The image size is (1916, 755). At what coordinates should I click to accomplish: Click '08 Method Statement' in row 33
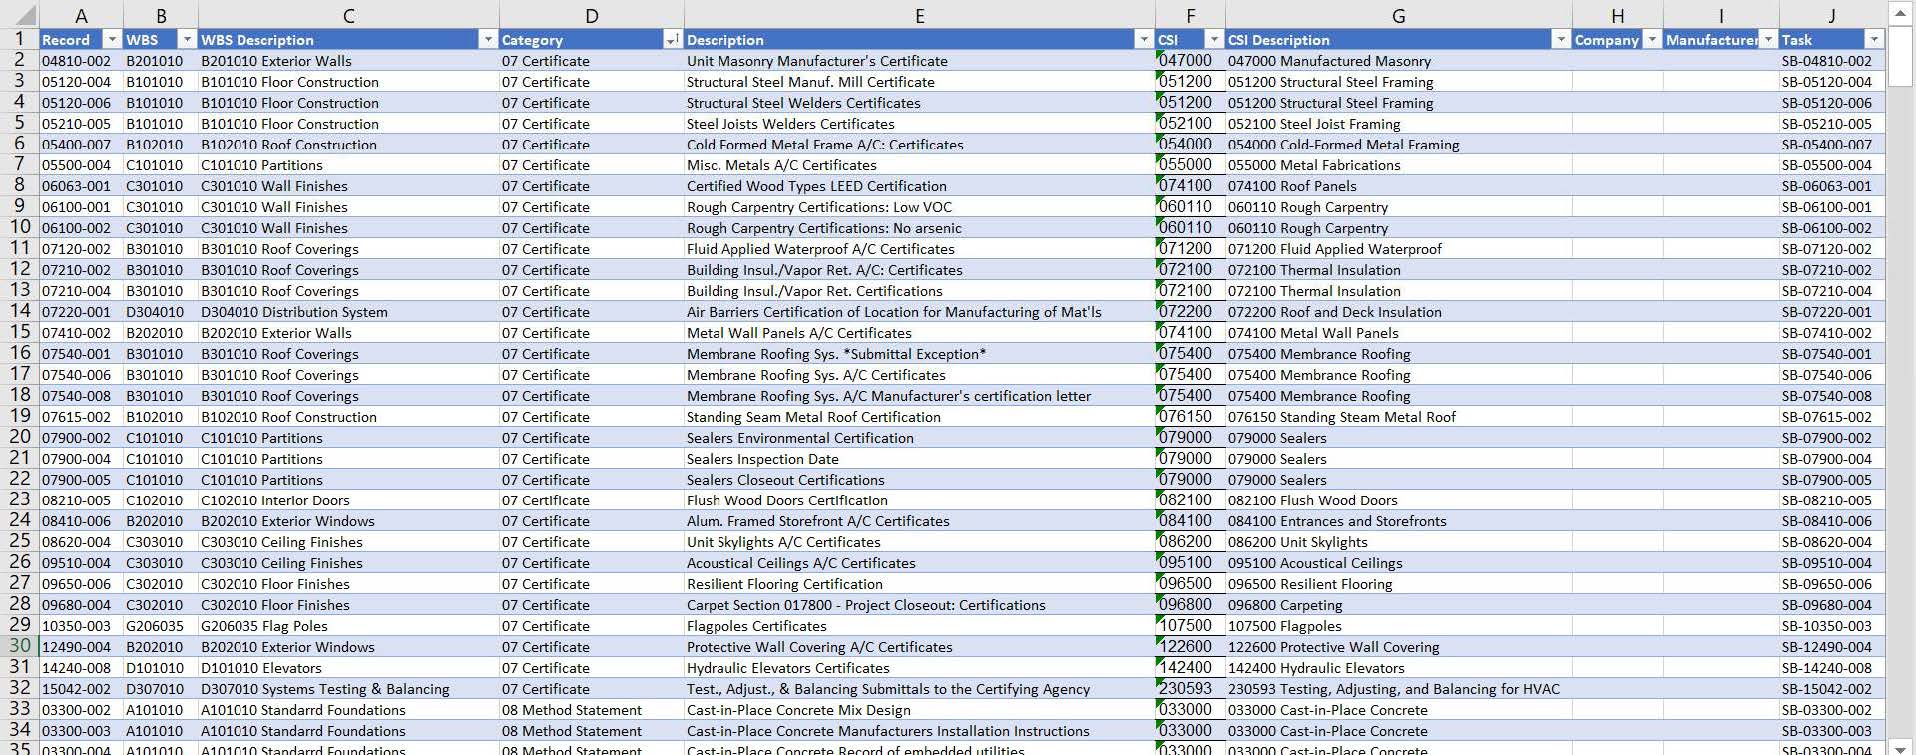591,710
